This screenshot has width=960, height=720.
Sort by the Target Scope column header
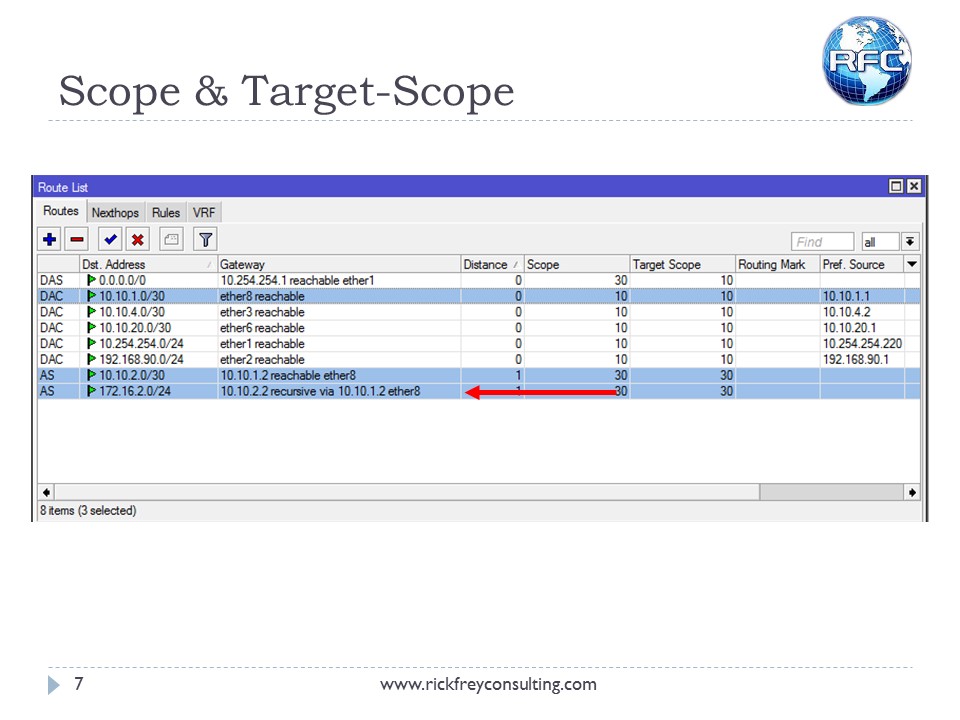pos(683,264)
